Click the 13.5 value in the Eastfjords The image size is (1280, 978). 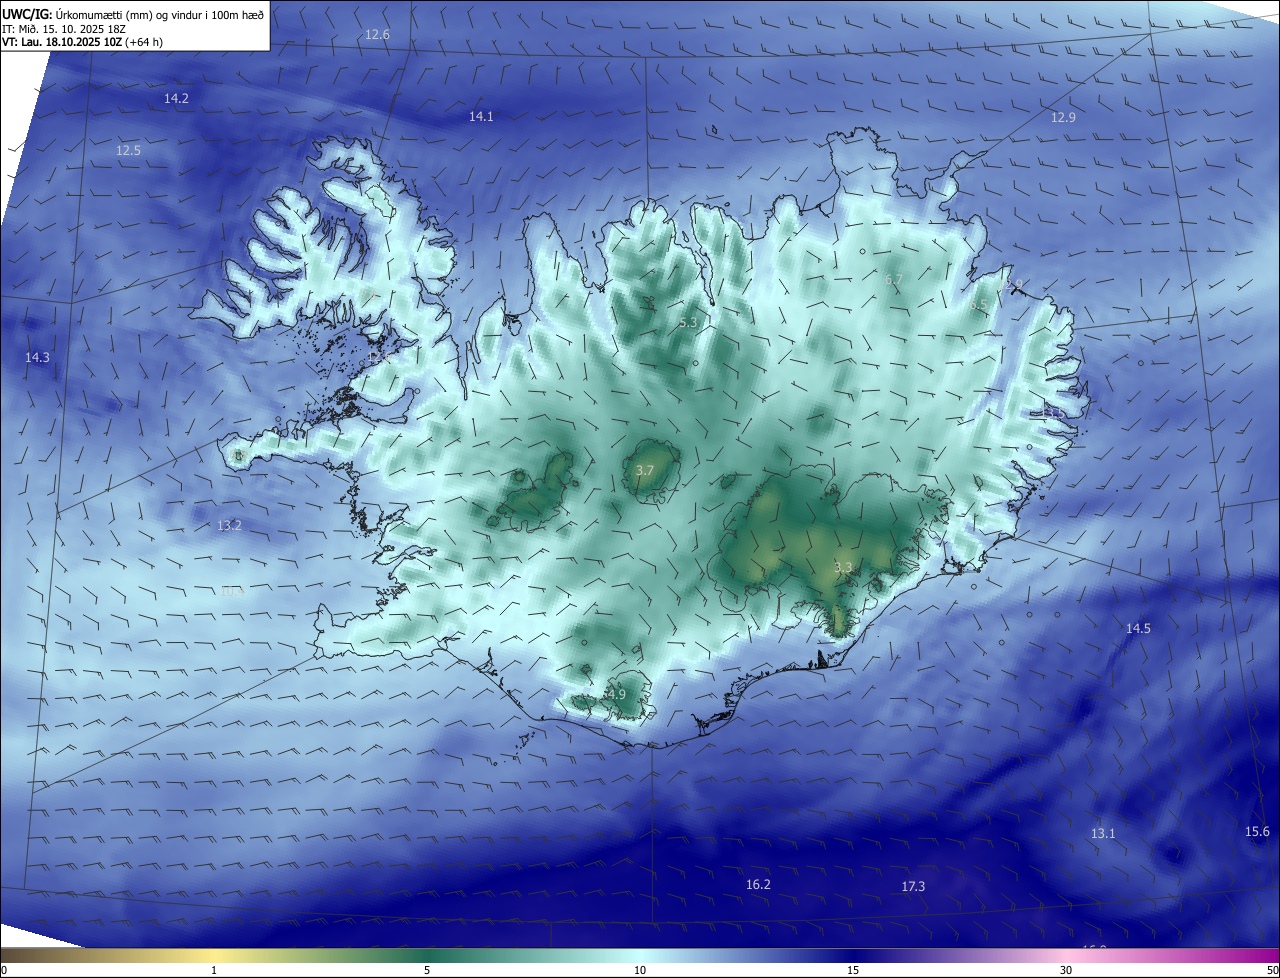point(1053,411)
